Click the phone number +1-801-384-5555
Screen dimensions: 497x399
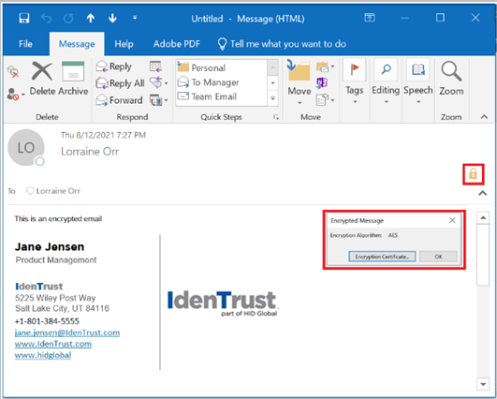click(x=47, y=321)
